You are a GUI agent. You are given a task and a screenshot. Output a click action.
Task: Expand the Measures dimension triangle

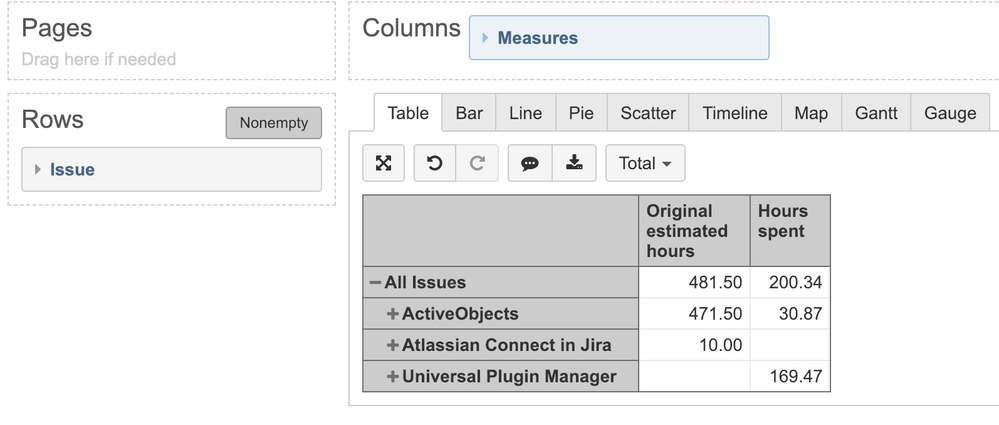pyautogui.click(x=485, y=38)
